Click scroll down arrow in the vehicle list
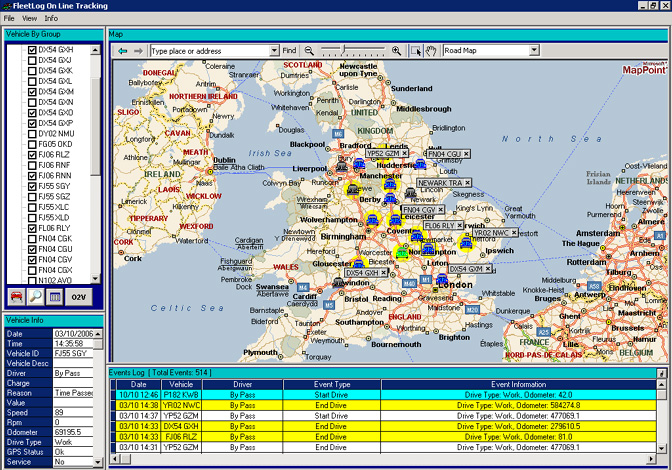The image size is (672, 470). 95,279
